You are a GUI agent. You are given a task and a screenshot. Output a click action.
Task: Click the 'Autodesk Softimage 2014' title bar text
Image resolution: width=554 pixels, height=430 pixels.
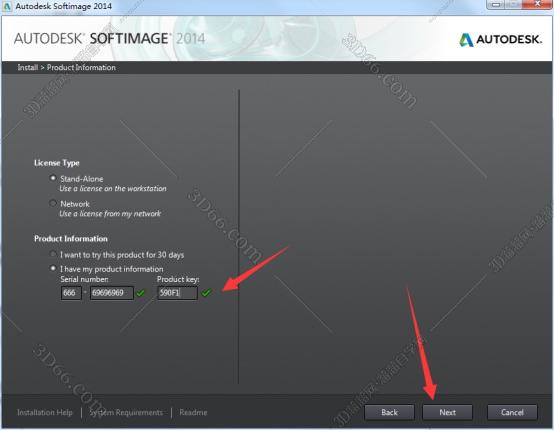[x=64, y=6]
